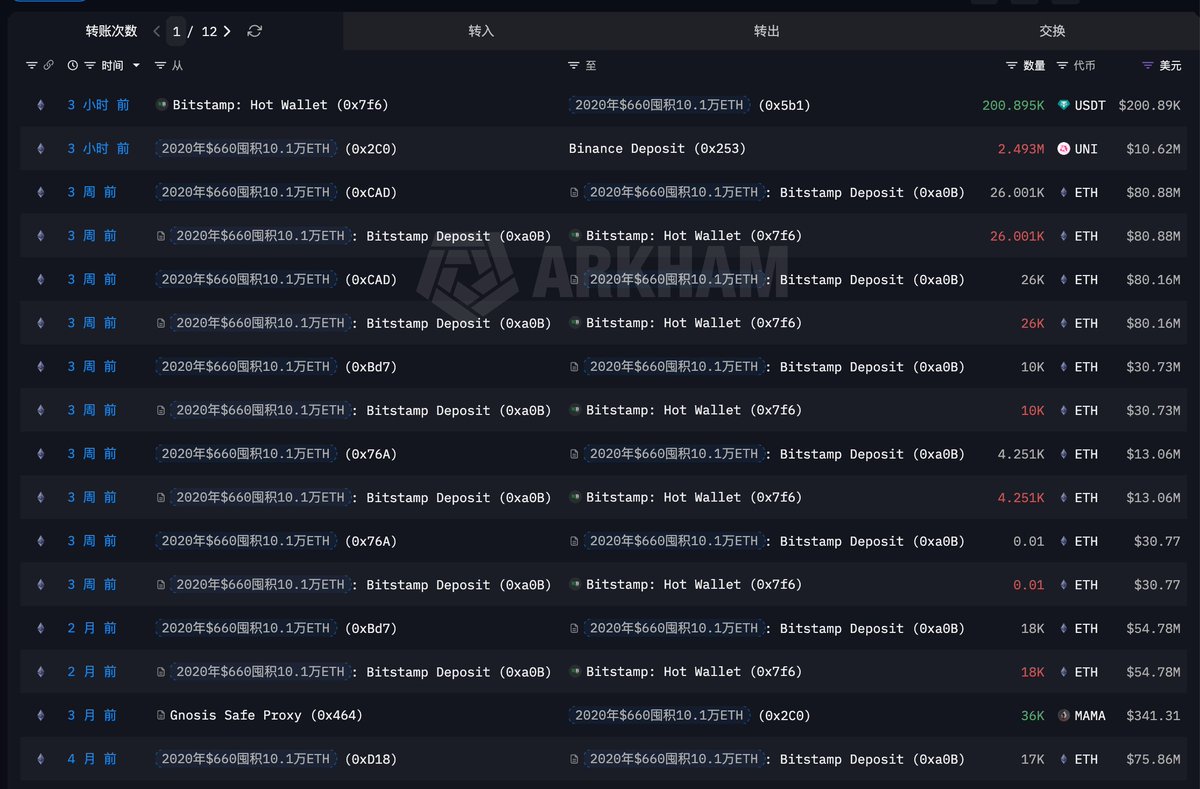Open the purple filter icon next to 美元

(1148, 65)
